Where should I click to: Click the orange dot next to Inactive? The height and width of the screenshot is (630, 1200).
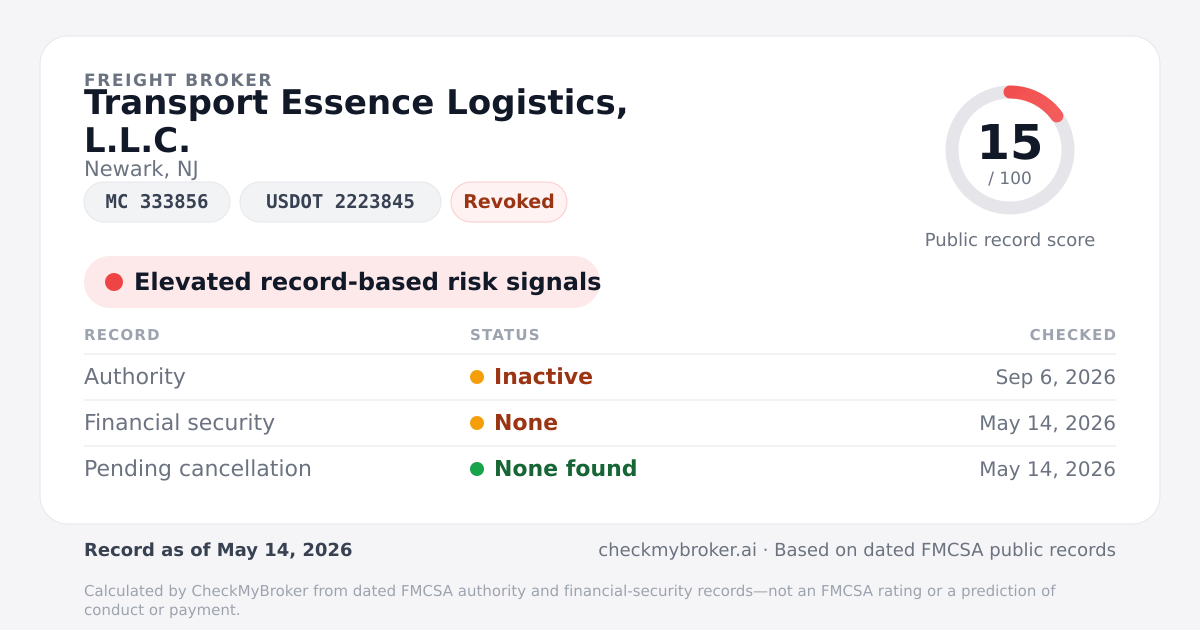tap(477, 377)
